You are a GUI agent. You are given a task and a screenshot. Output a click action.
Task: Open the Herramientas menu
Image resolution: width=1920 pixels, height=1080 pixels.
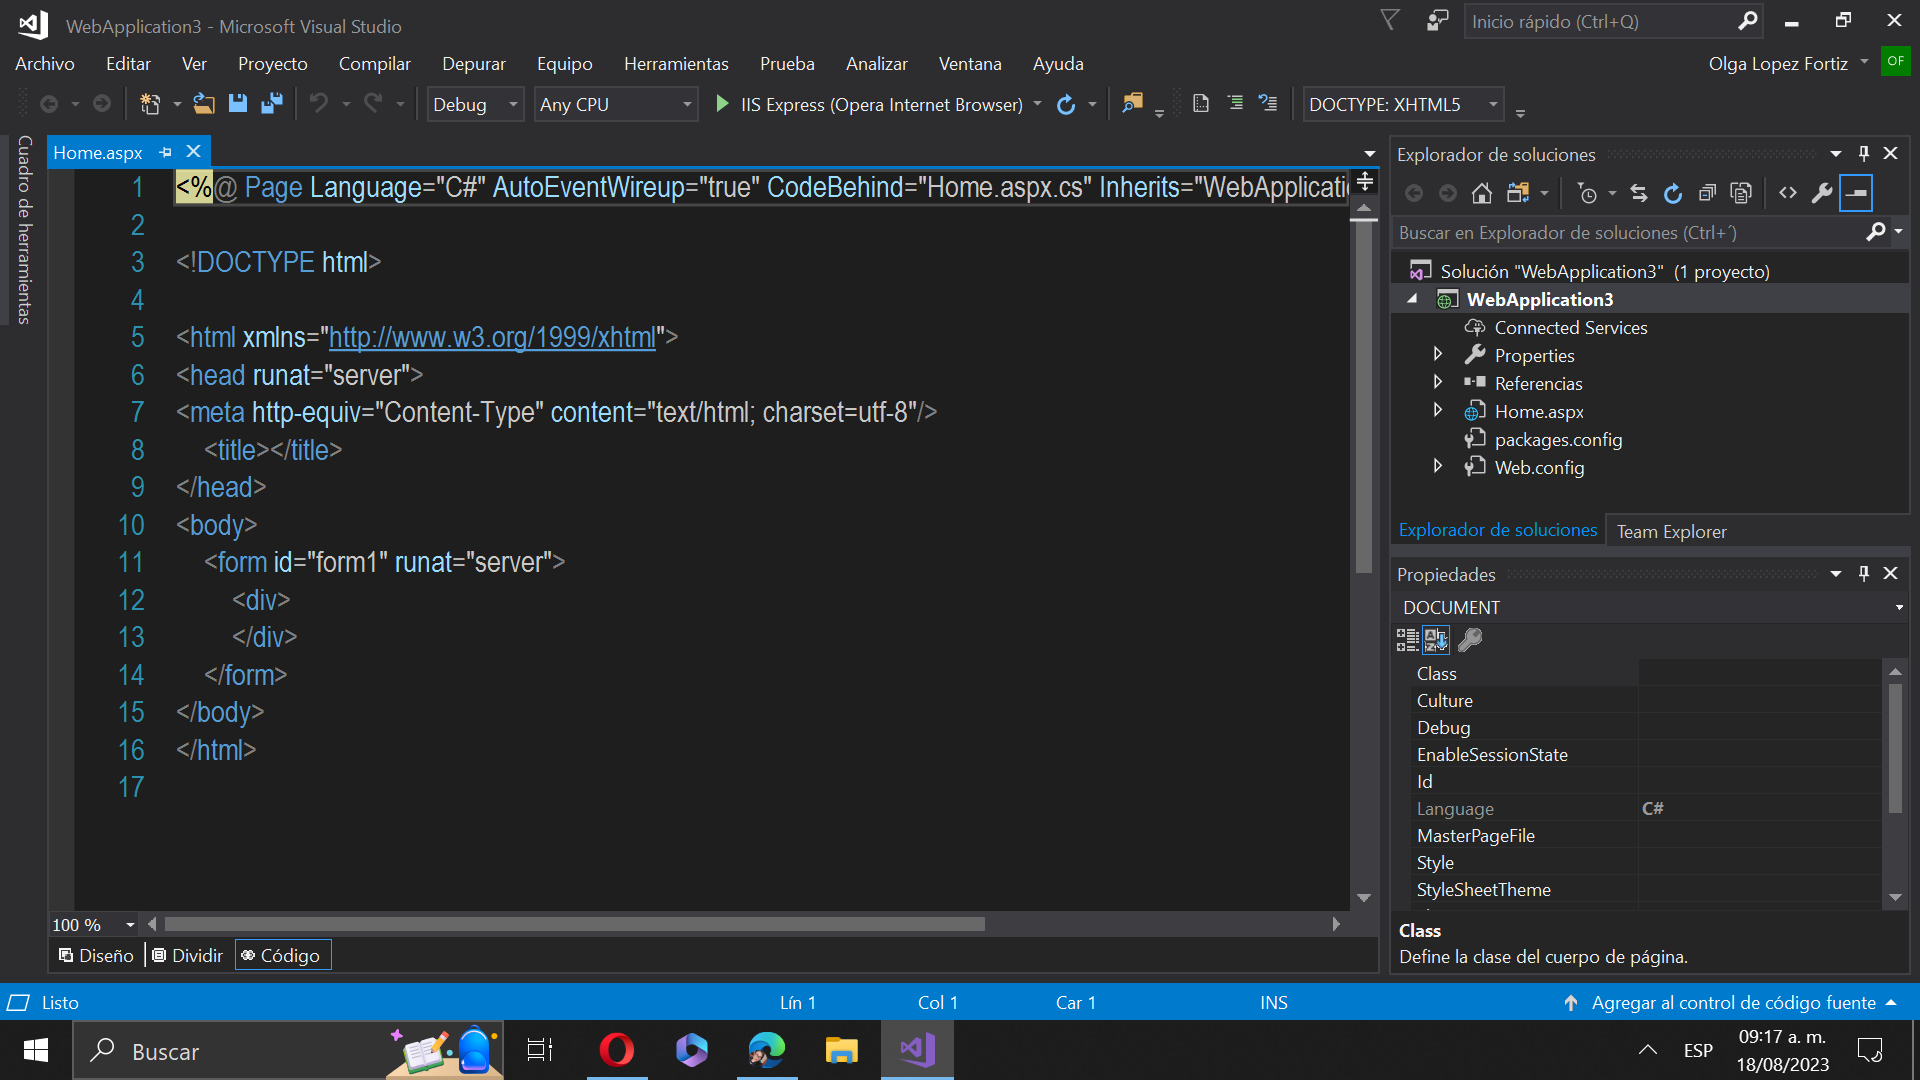(676, 64)
